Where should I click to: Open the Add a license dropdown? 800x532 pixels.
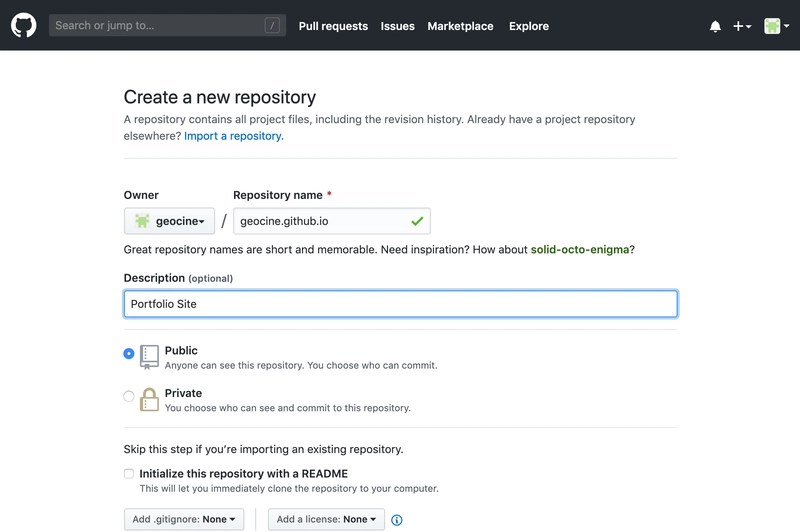point(327,519)
